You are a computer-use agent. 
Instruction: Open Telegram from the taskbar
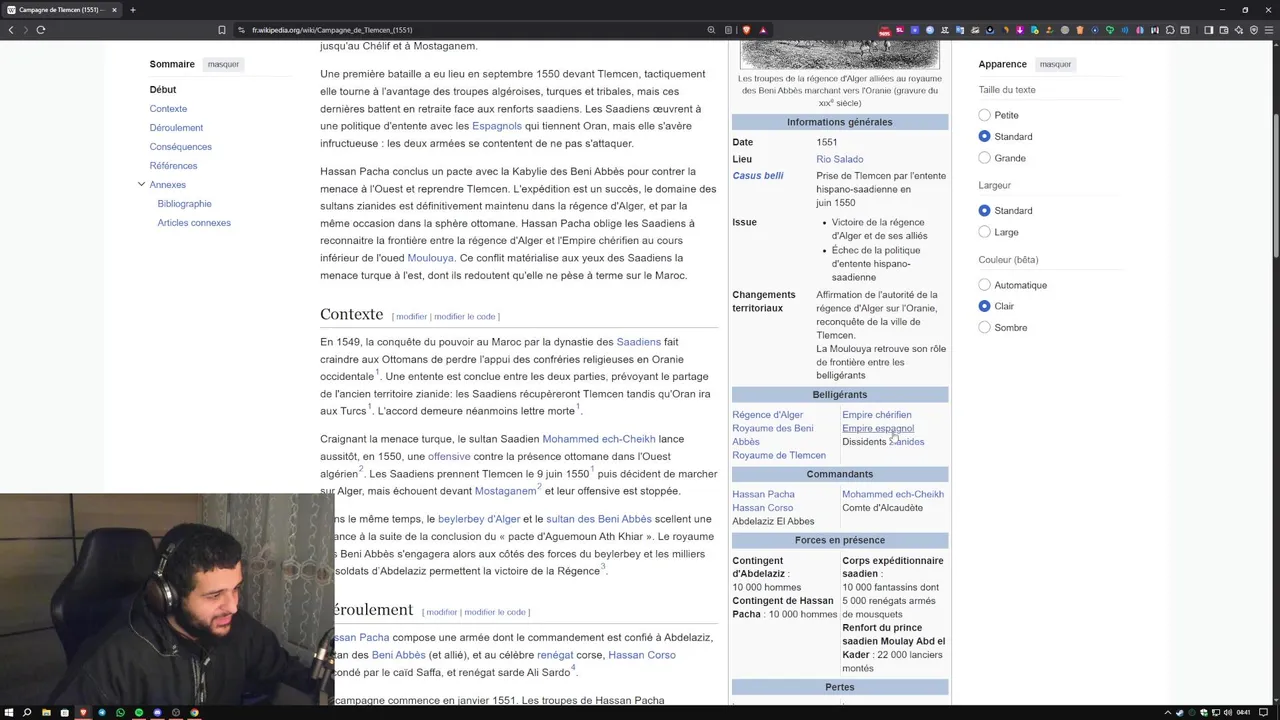(x=101, y=712)
